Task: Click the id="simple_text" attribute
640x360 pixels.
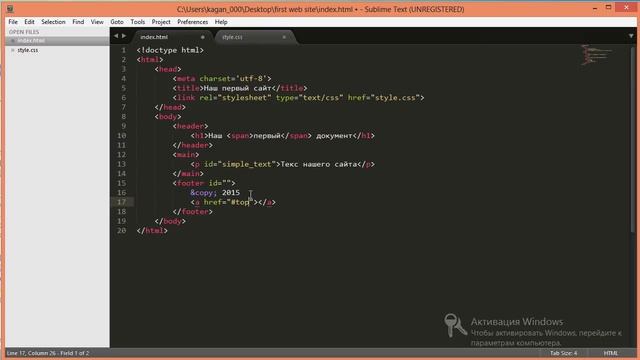Action: [x=240, y=164]
